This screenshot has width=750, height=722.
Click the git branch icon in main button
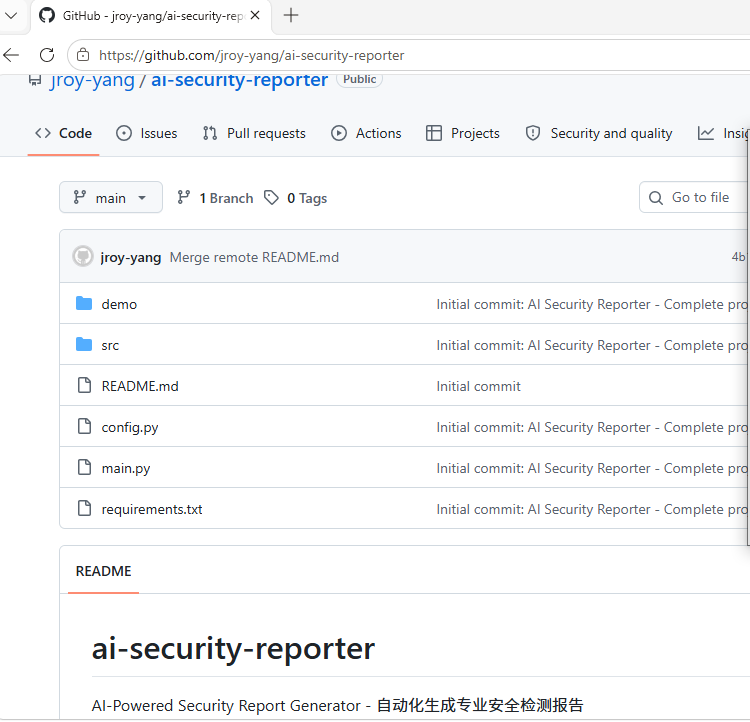[x=79, y=197]
